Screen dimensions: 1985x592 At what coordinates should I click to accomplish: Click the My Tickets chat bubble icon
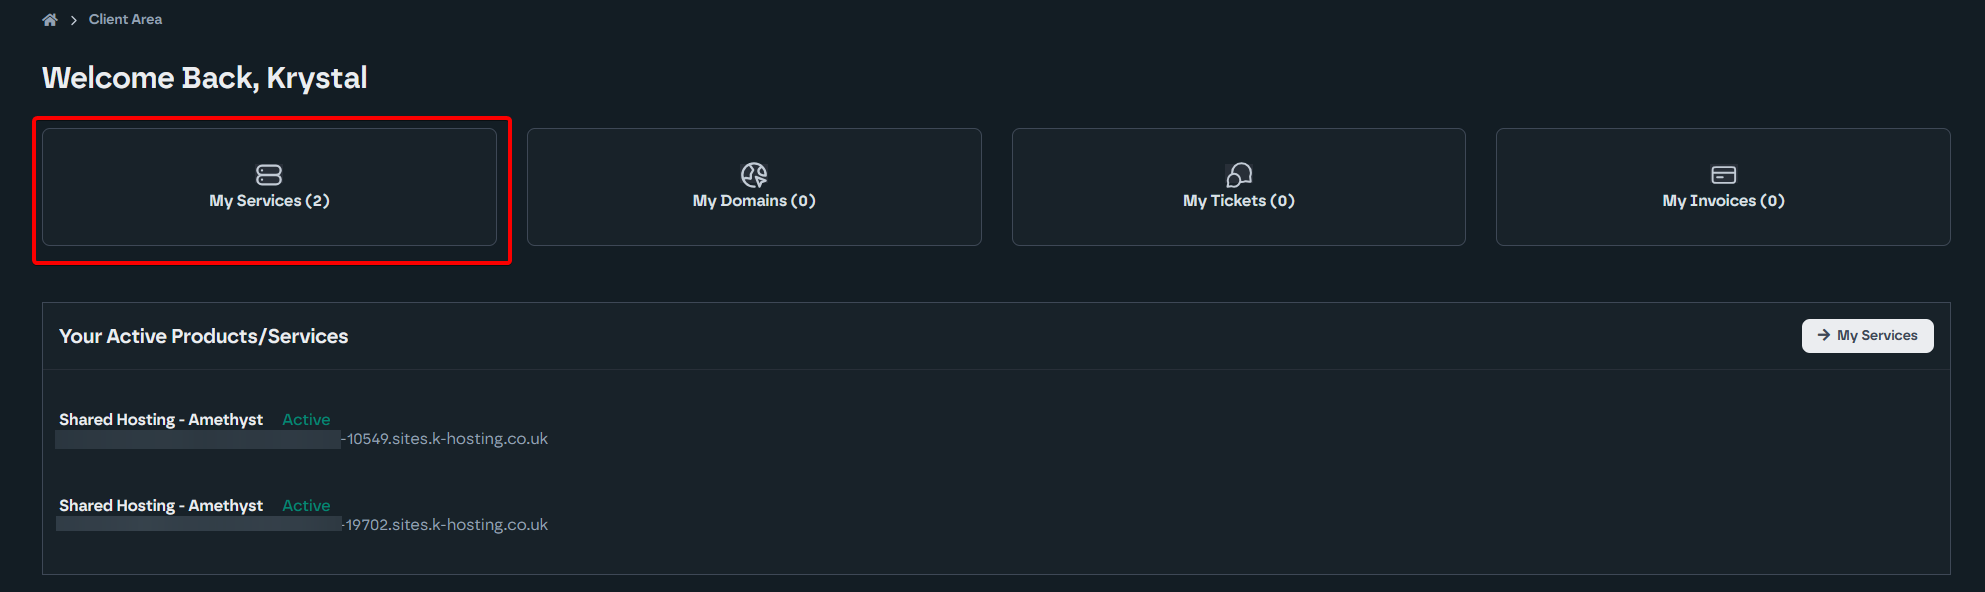coord(1239,175)
